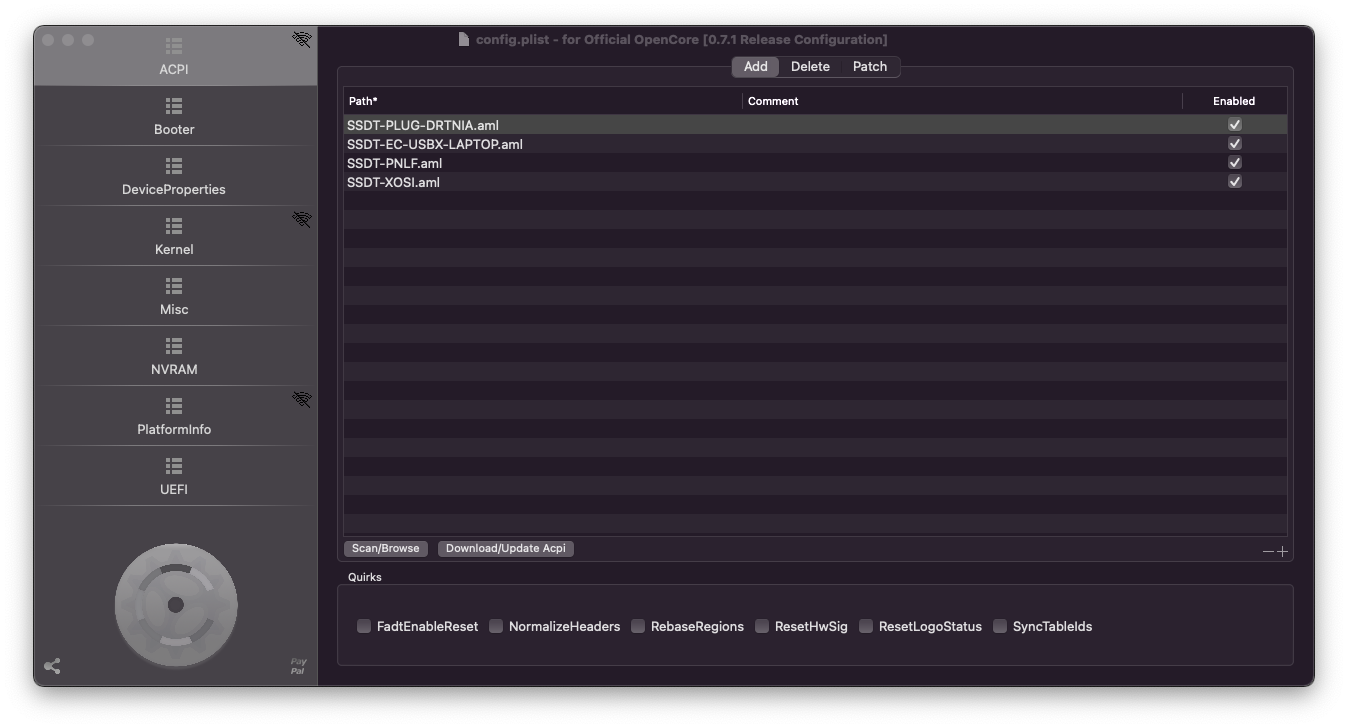Disable the SSDT-PNLF.aml entry checkbox
The height and width of the screenshot is (728, 1348).
[x=1234, y=163]
